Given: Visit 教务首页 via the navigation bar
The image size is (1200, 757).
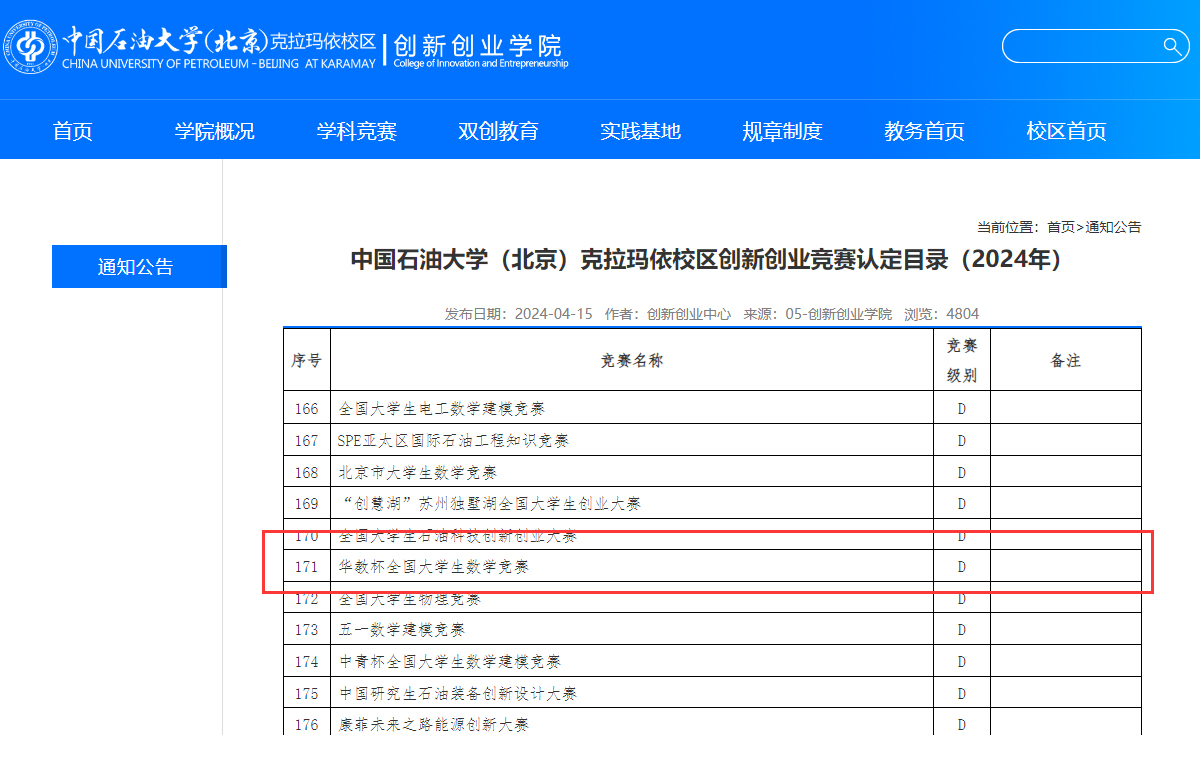Looking at the screenshot, I should 923,130.
